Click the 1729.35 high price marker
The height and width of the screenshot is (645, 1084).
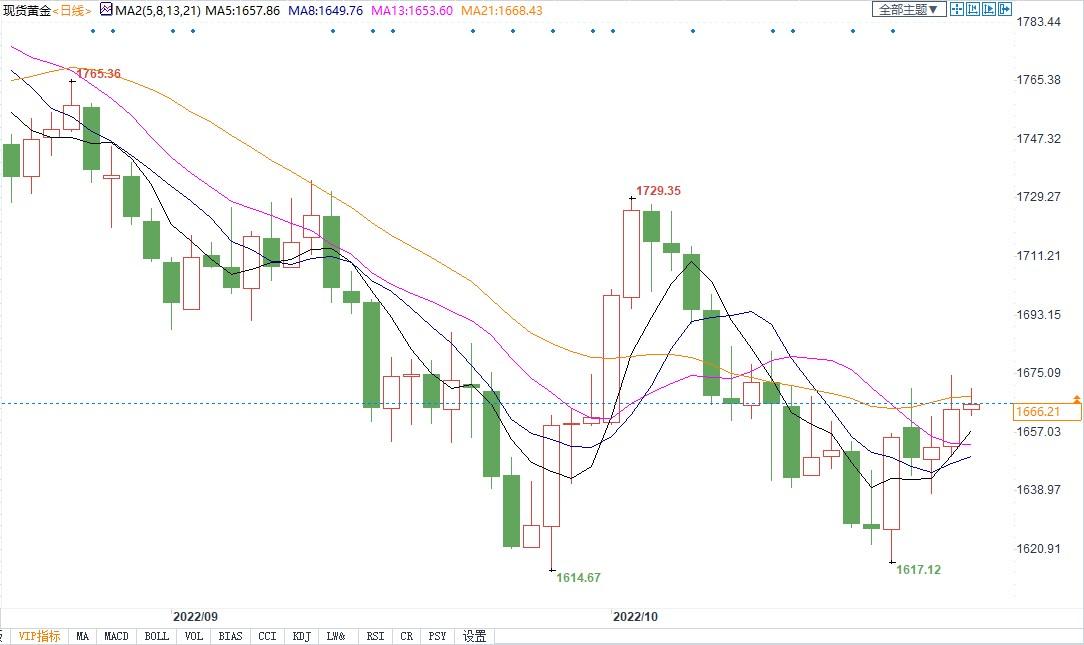point(658,191)
